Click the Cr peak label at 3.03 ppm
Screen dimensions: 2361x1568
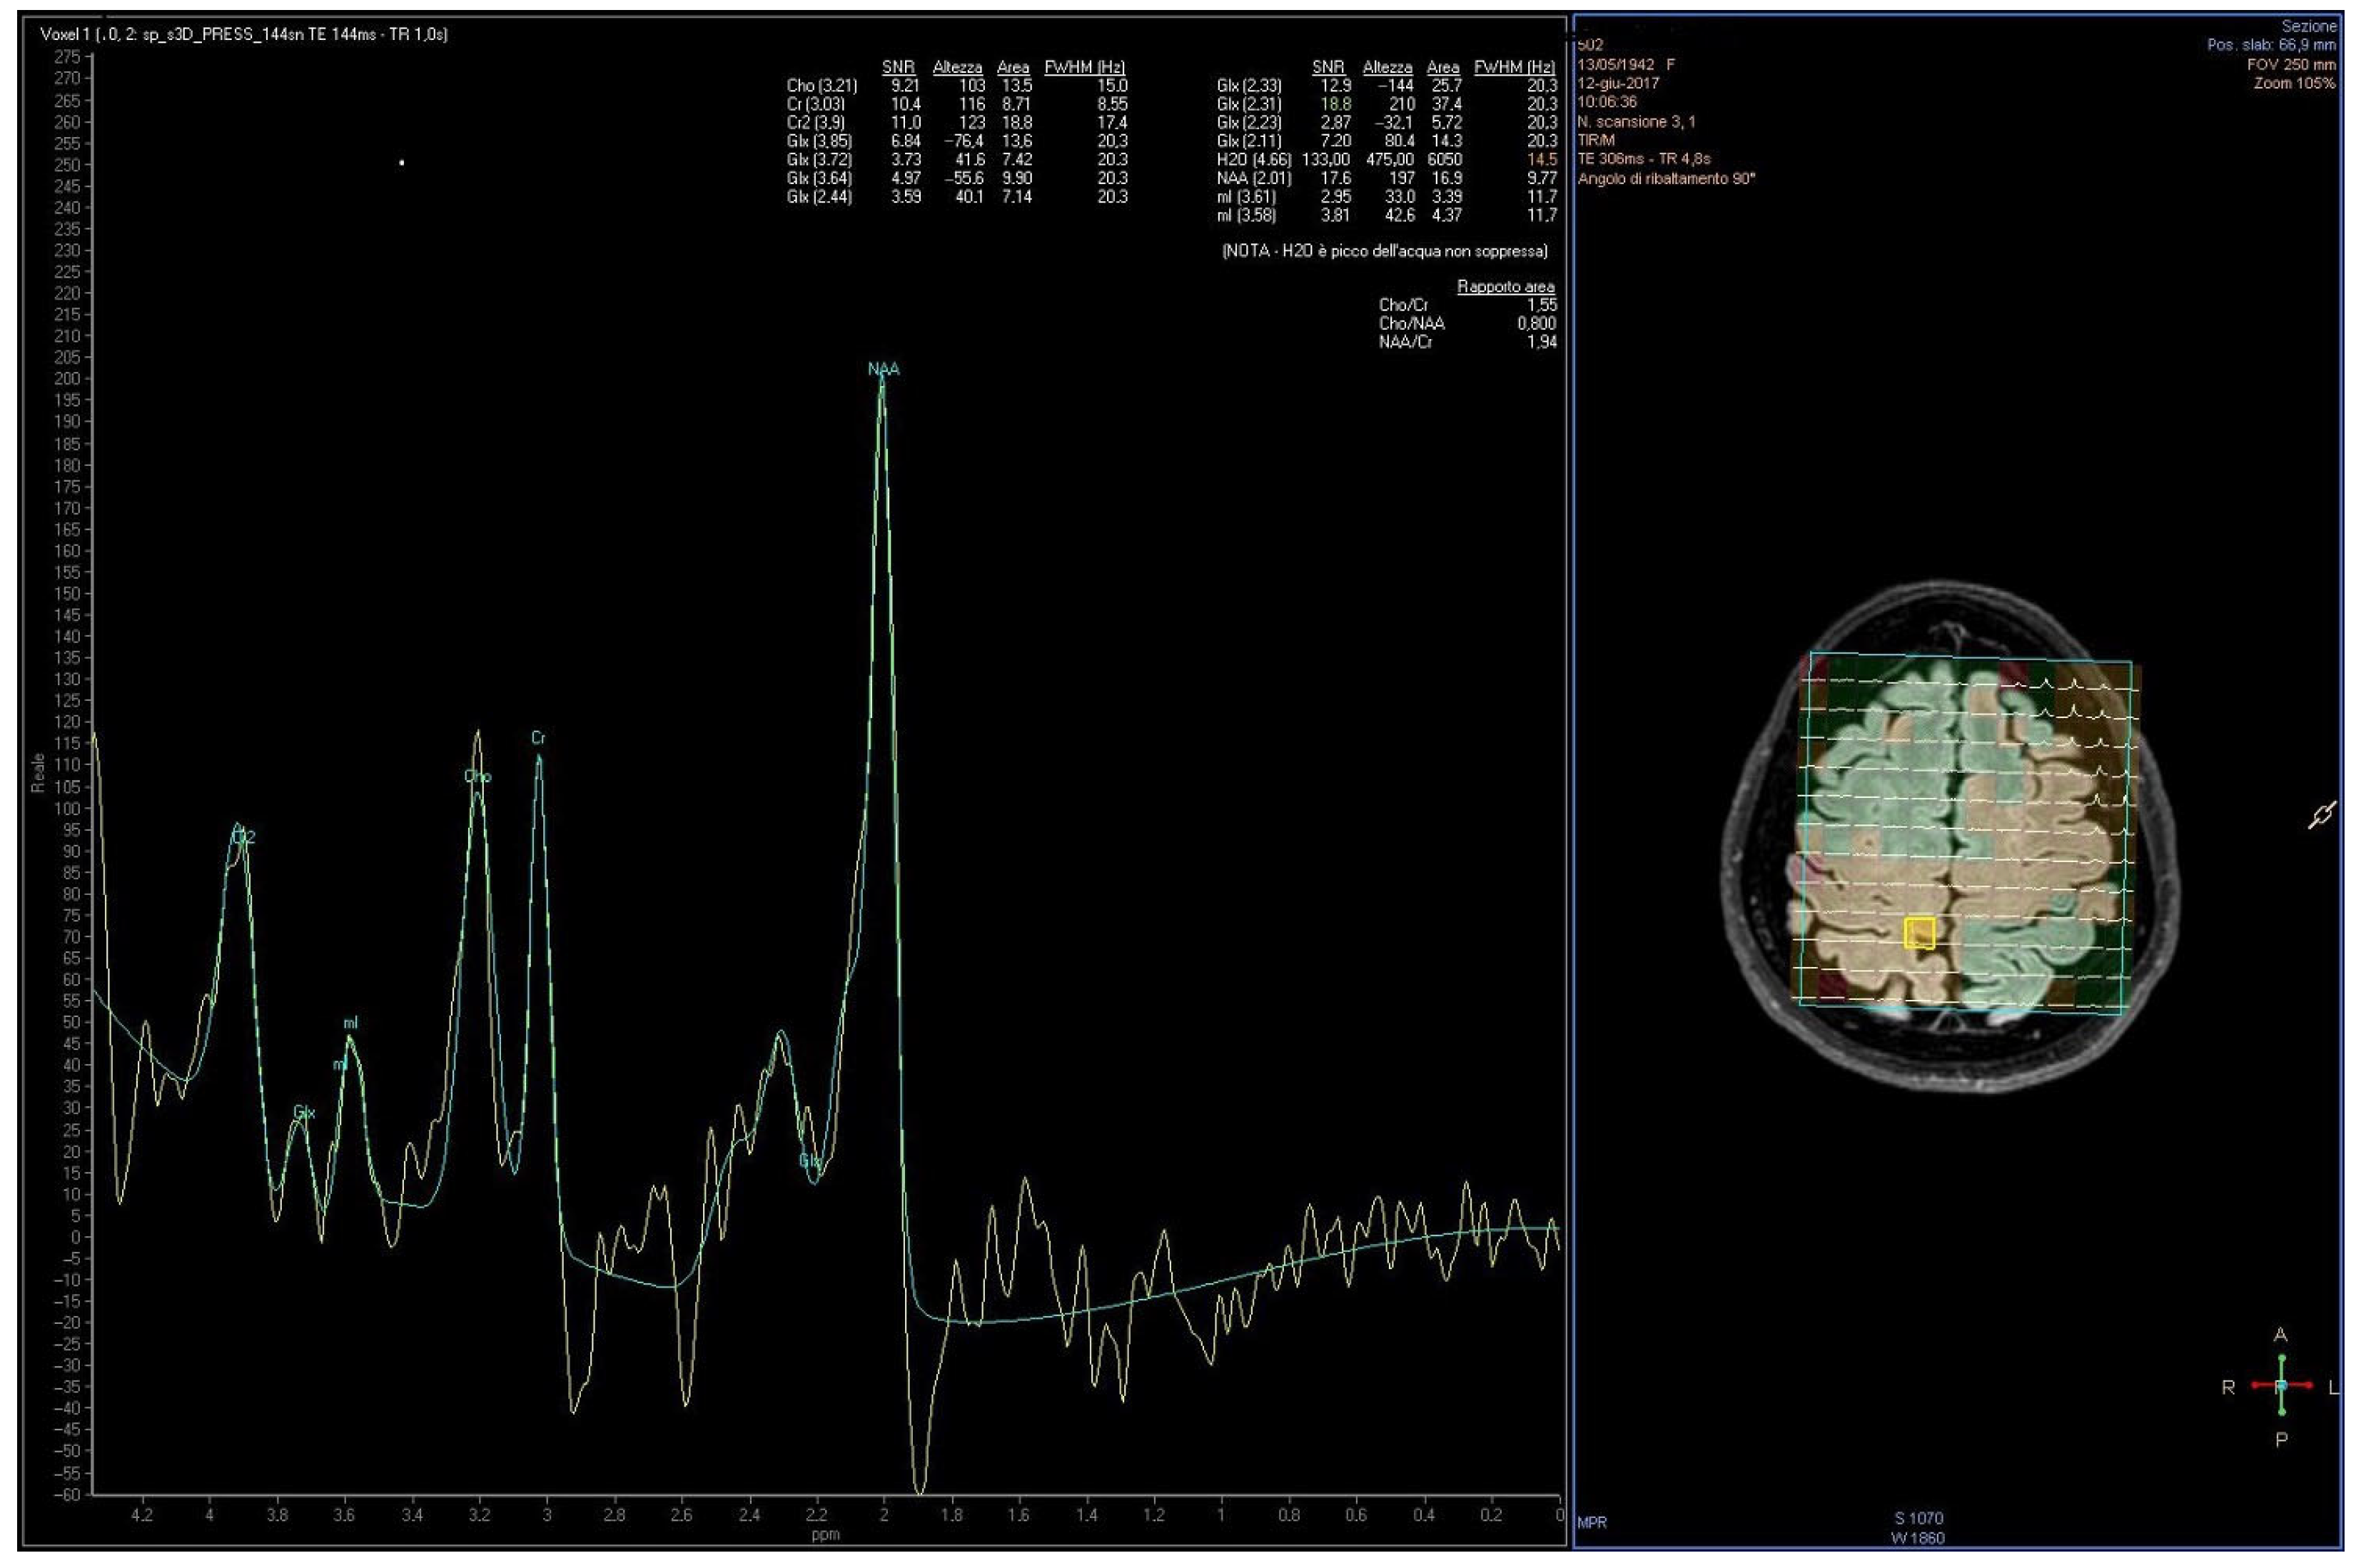tap(538, 738)
